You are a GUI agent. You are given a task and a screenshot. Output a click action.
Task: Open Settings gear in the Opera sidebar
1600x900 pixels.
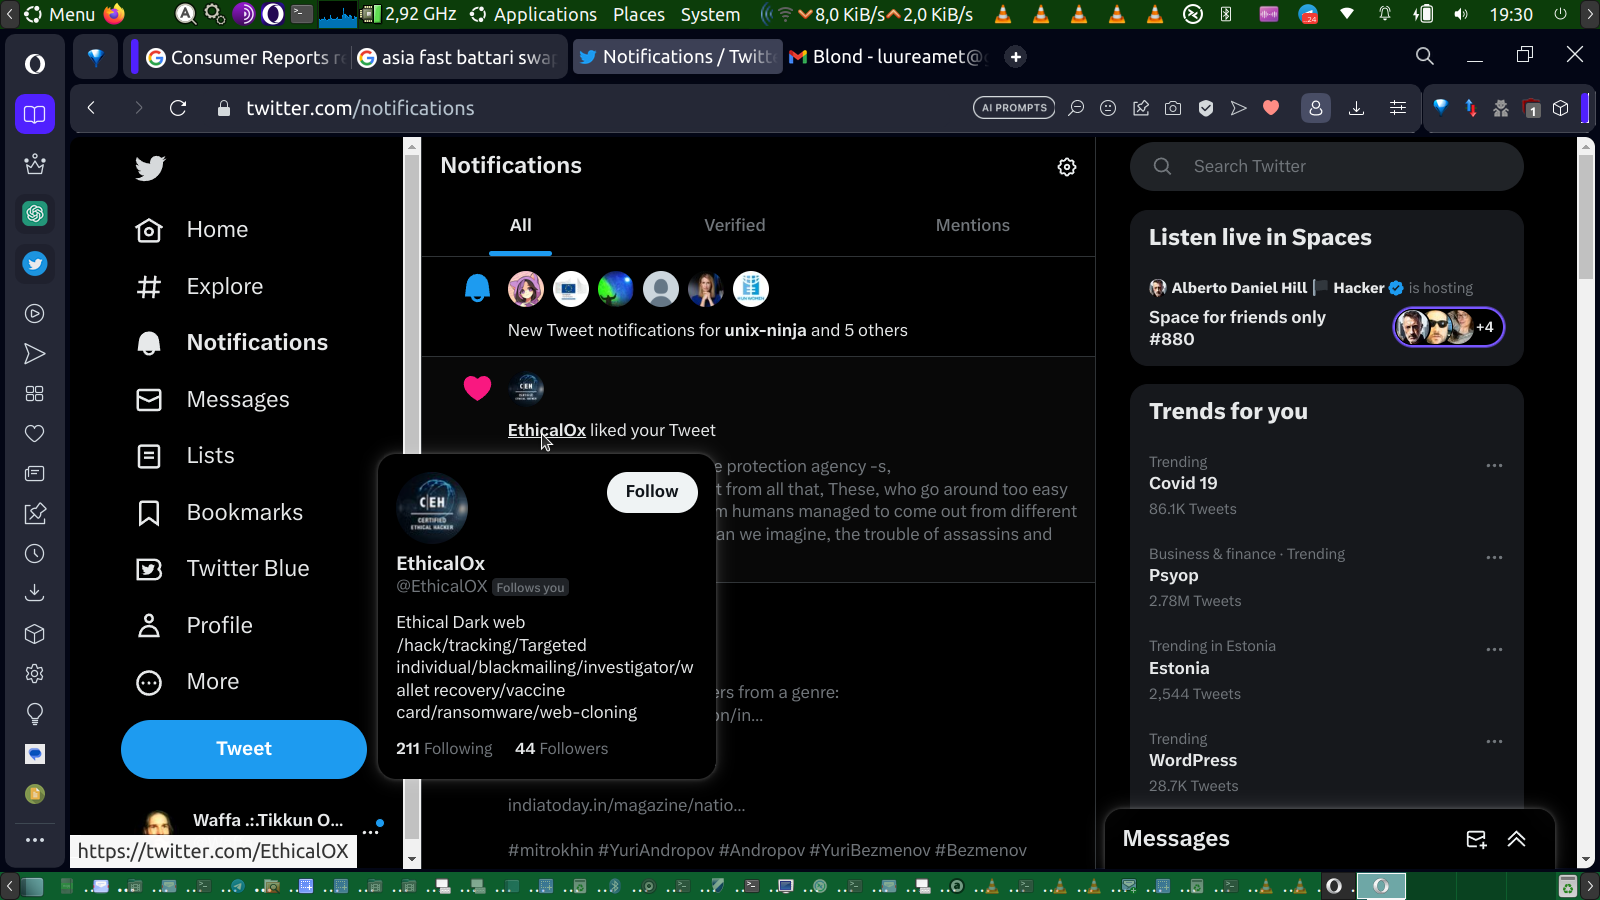click(35, 674)
